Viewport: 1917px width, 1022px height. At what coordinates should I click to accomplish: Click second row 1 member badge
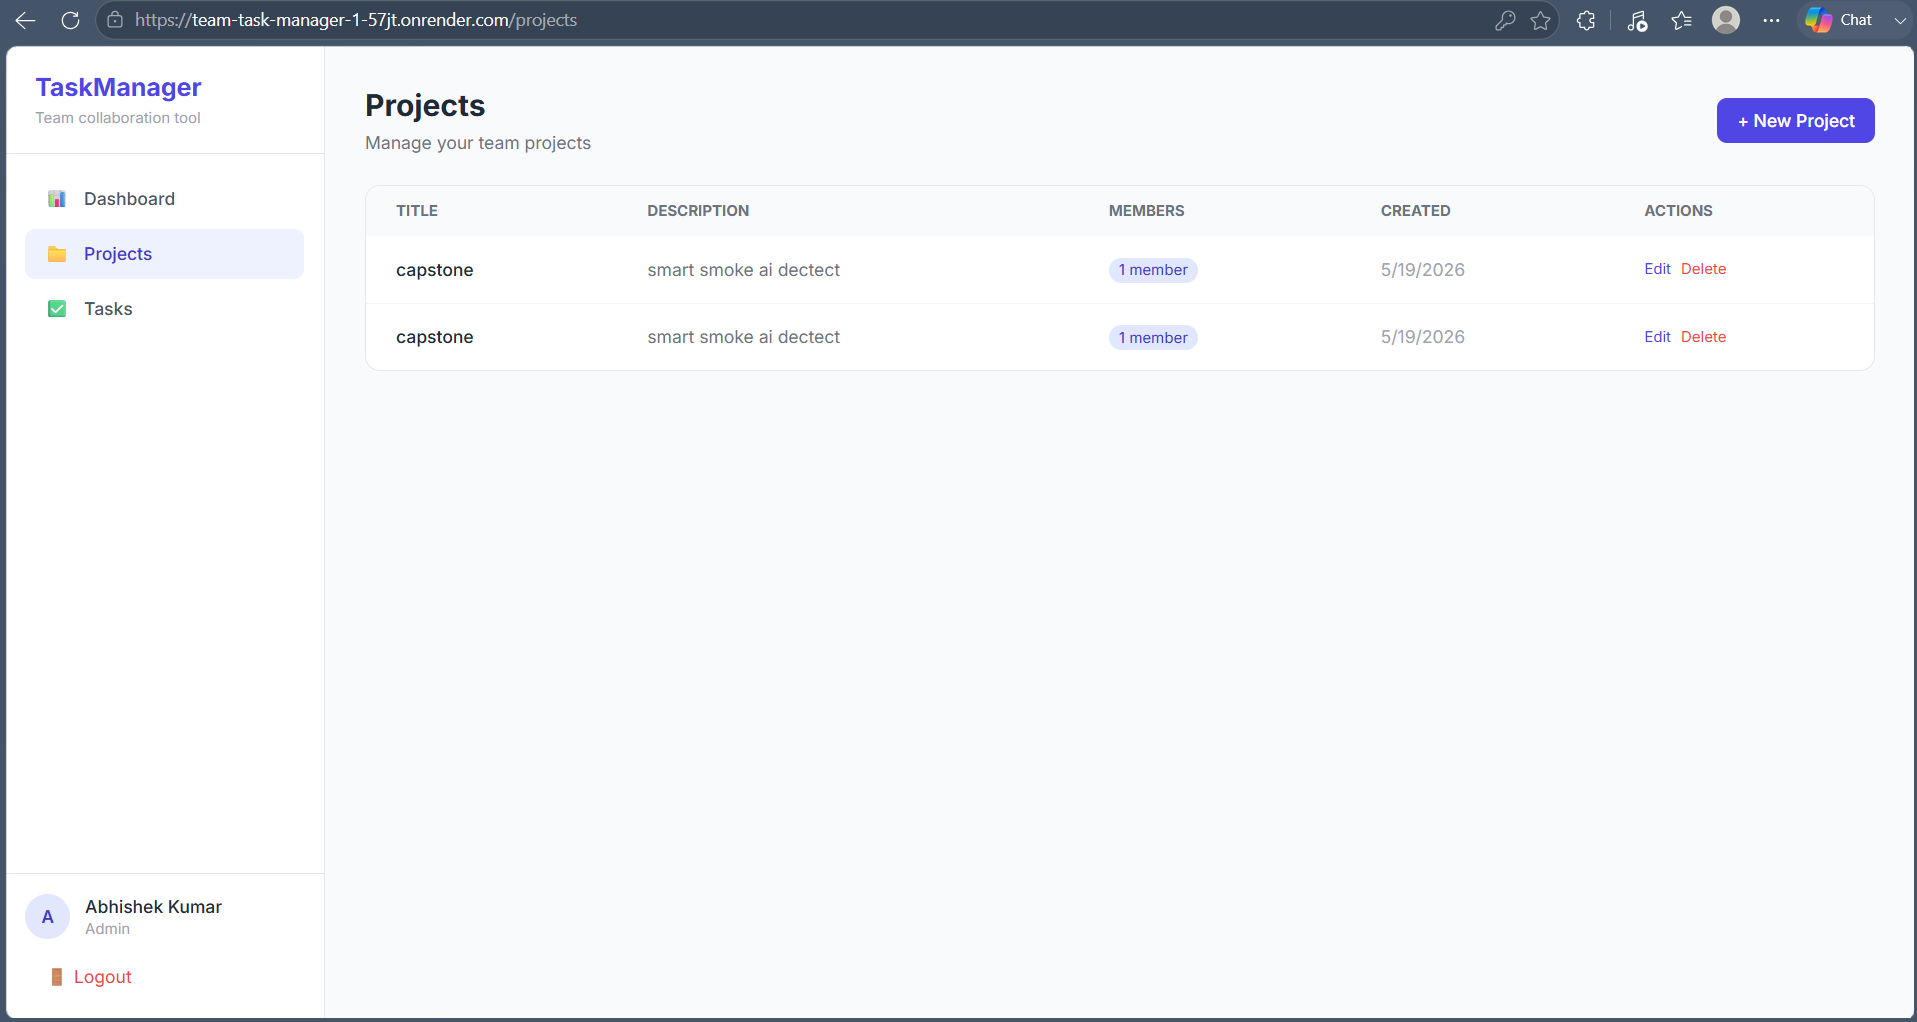[1153, 338]
